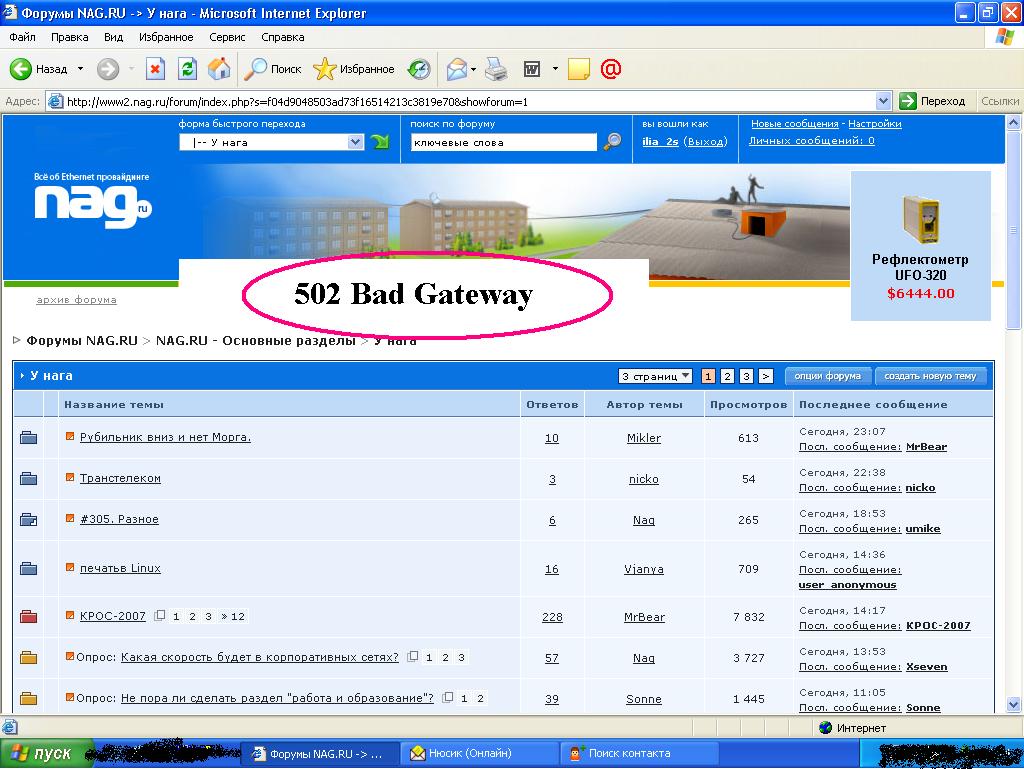The image size is (1024, 769).
Task: Open the mail button dropdown arrow
Action: (473, 69)
